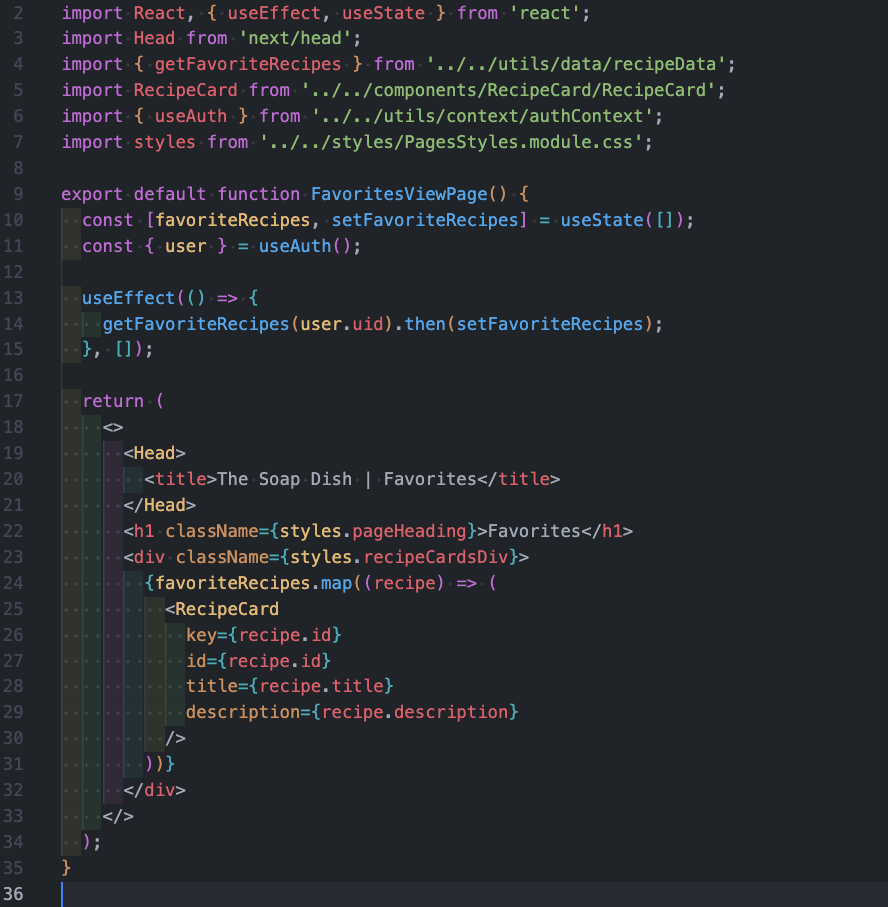Viewport: 888px width, 907px height.
Task: Click the self-closing /> on line 30
Action: [x=175, y=738]
